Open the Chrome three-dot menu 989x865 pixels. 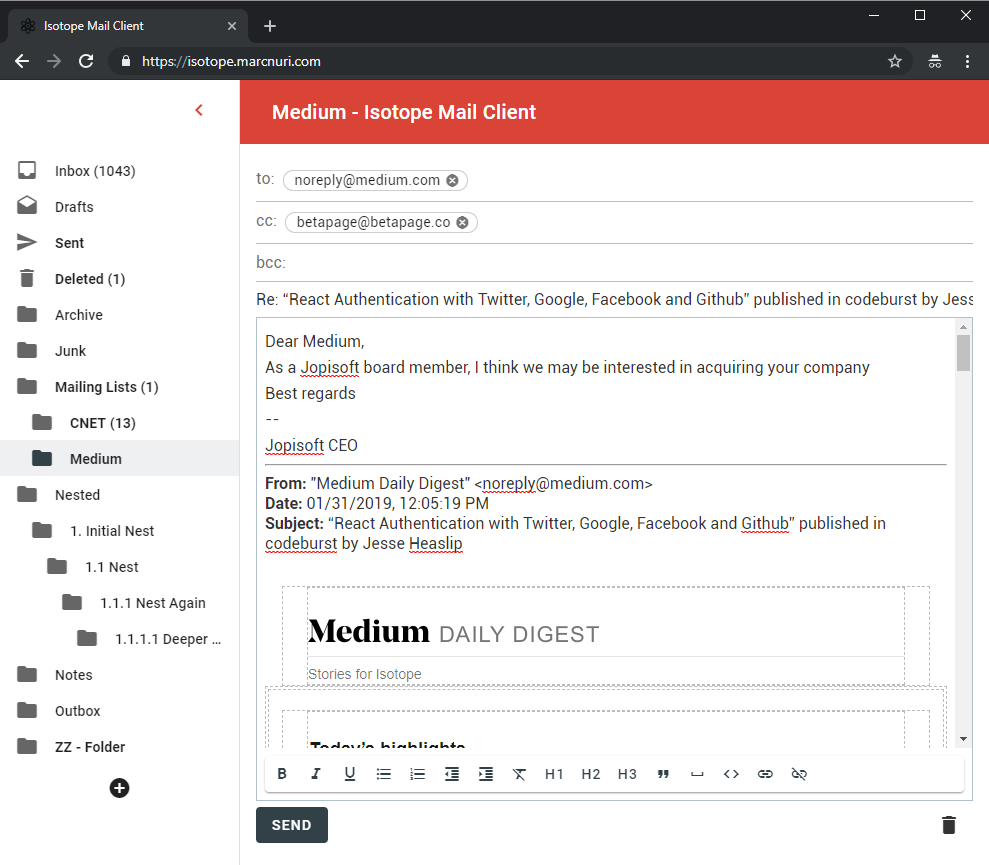point(967,61)
